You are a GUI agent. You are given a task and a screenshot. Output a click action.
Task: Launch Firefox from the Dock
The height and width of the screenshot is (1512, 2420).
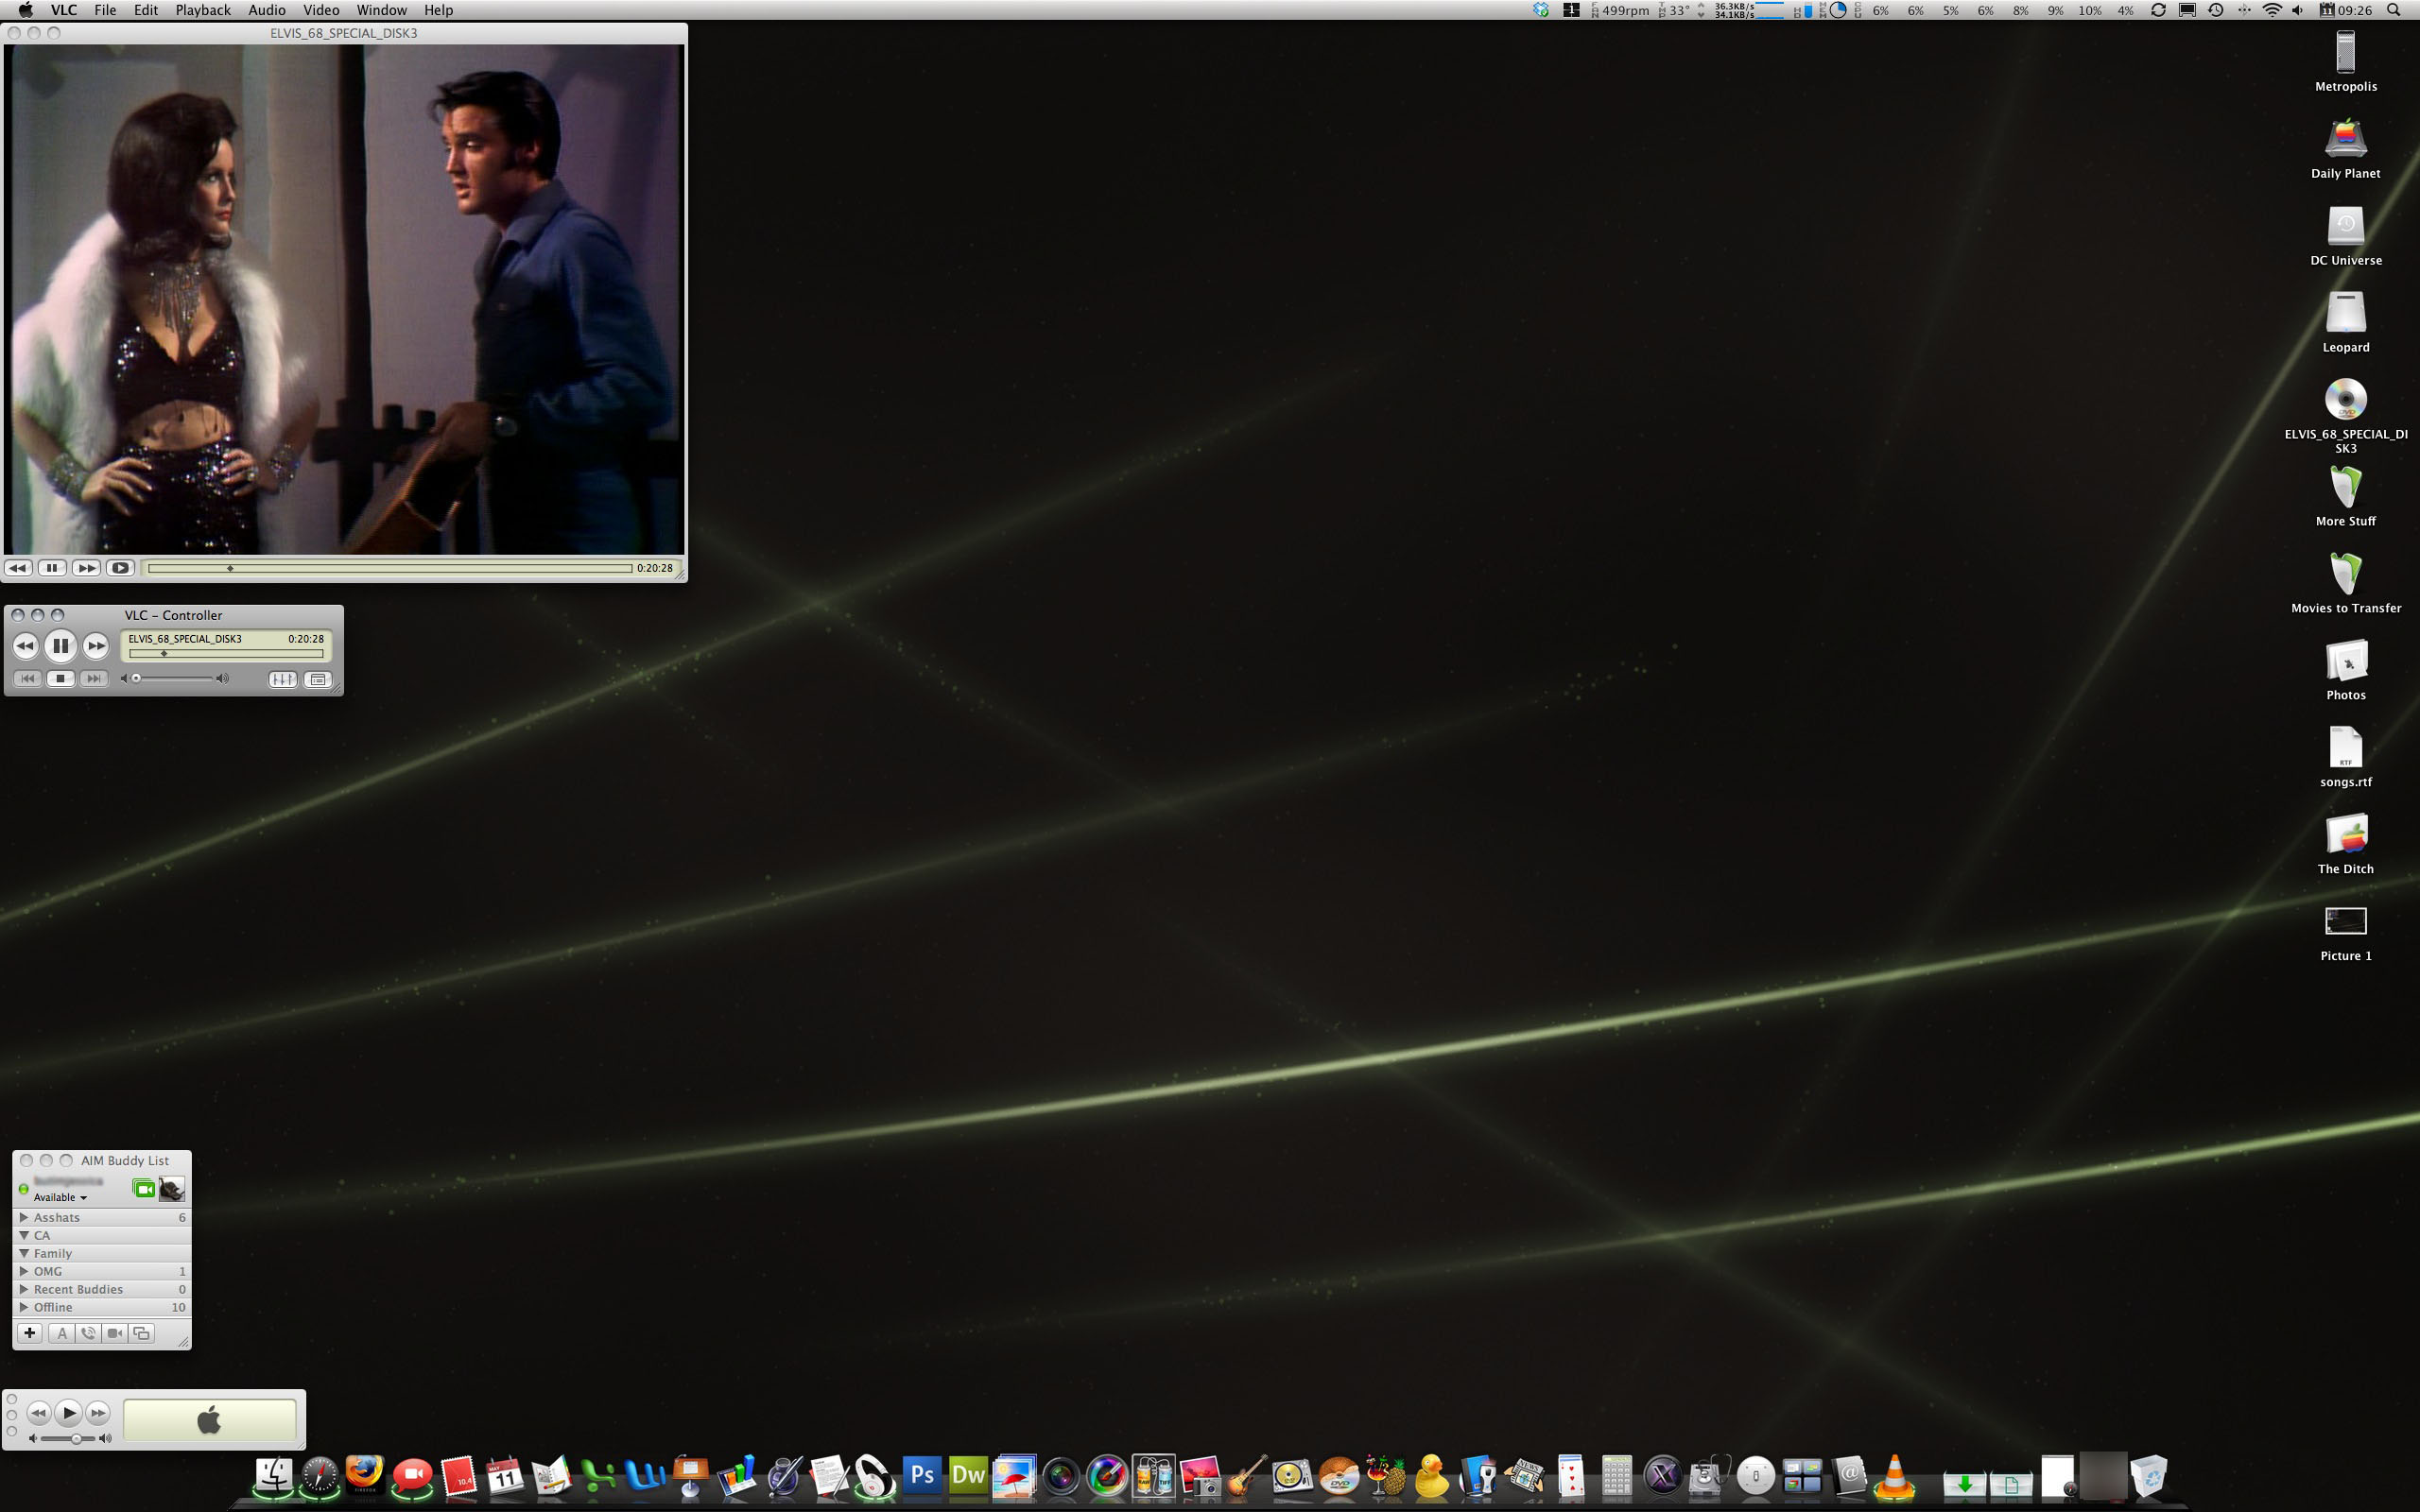365,1474
